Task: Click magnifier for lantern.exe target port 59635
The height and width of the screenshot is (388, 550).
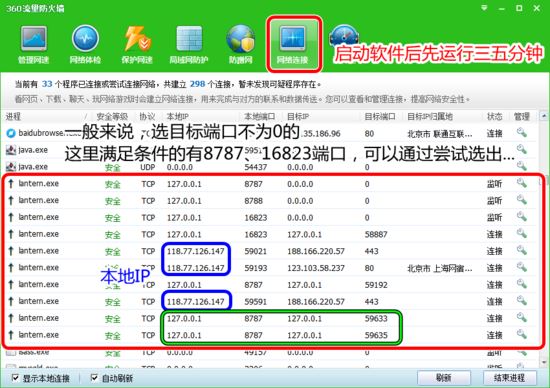Action: [522, 335]
